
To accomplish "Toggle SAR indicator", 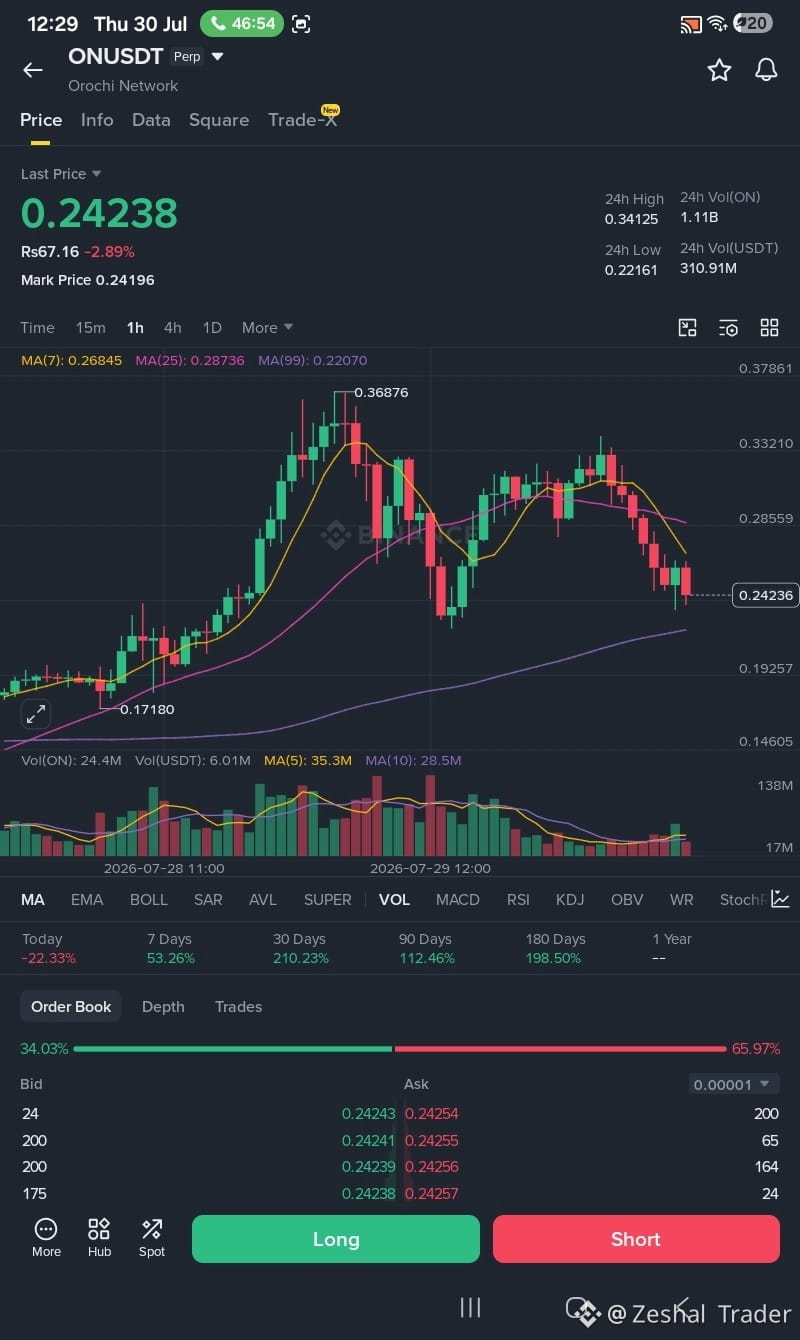I will [208, 900].
